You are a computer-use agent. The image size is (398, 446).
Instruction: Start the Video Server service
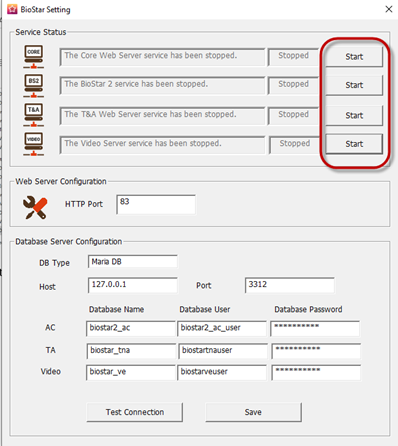tap(354, 144)
